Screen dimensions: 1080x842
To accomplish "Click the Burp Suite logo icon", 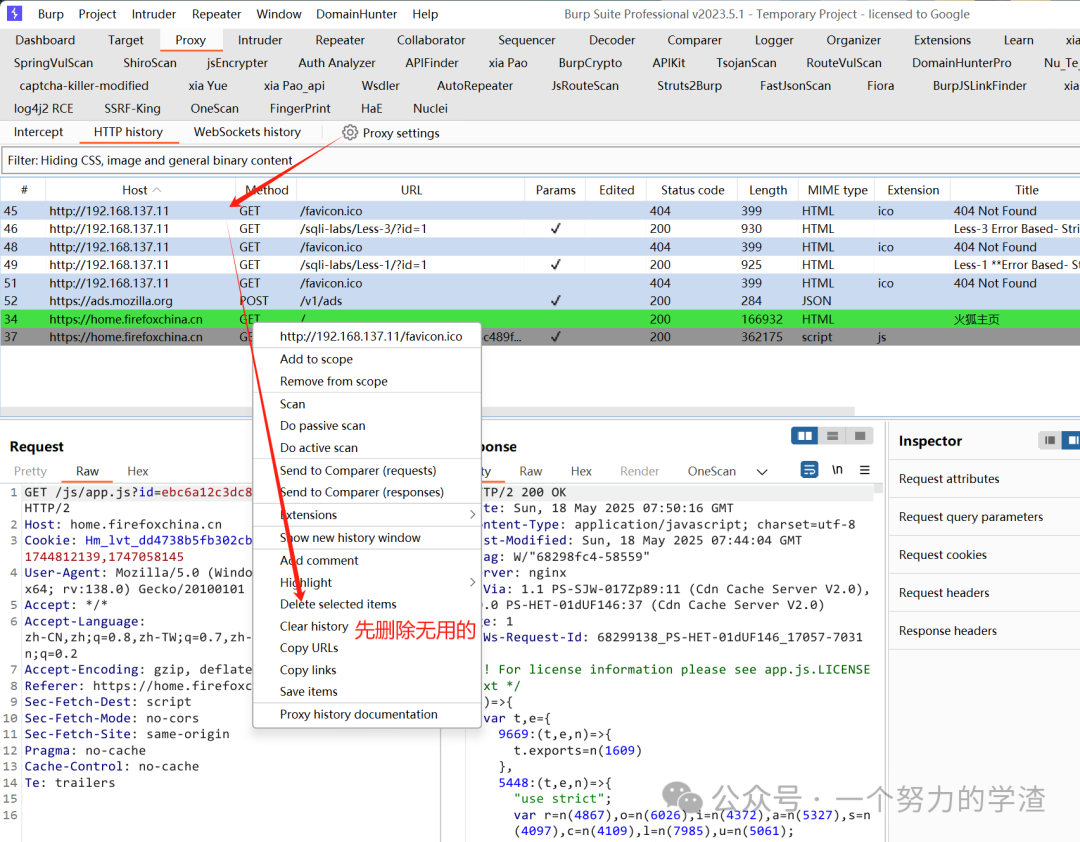I will coord(14,13).
